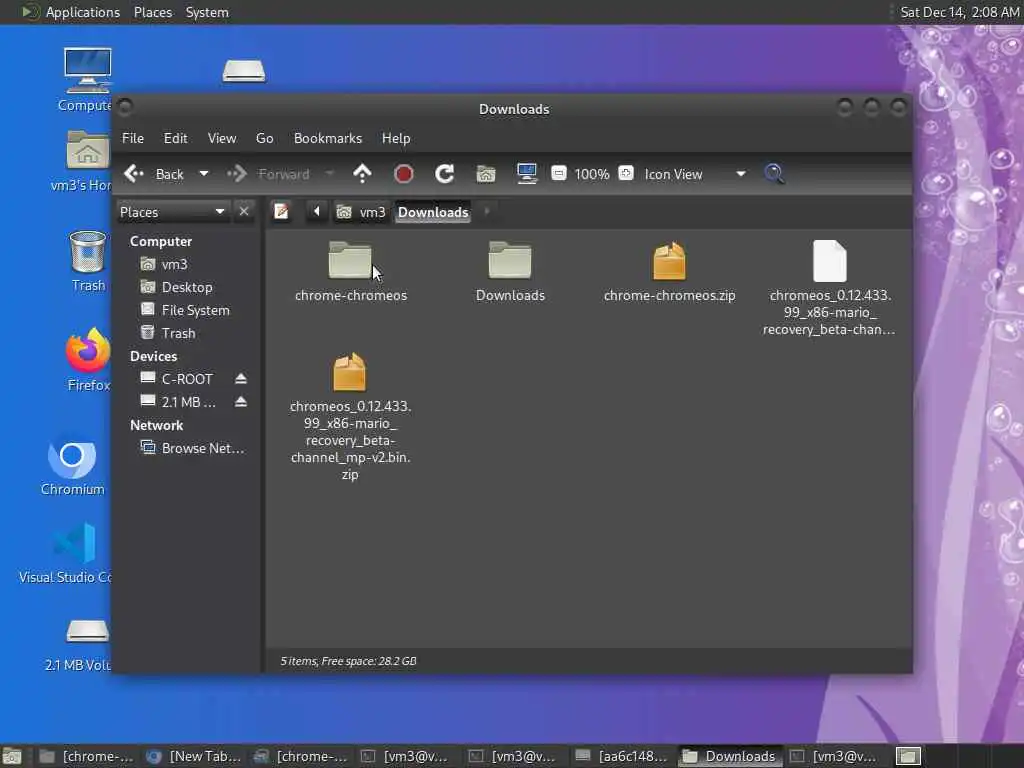Click the Computer desktop icon
1024x768 pixels.
tap(87, 80)
